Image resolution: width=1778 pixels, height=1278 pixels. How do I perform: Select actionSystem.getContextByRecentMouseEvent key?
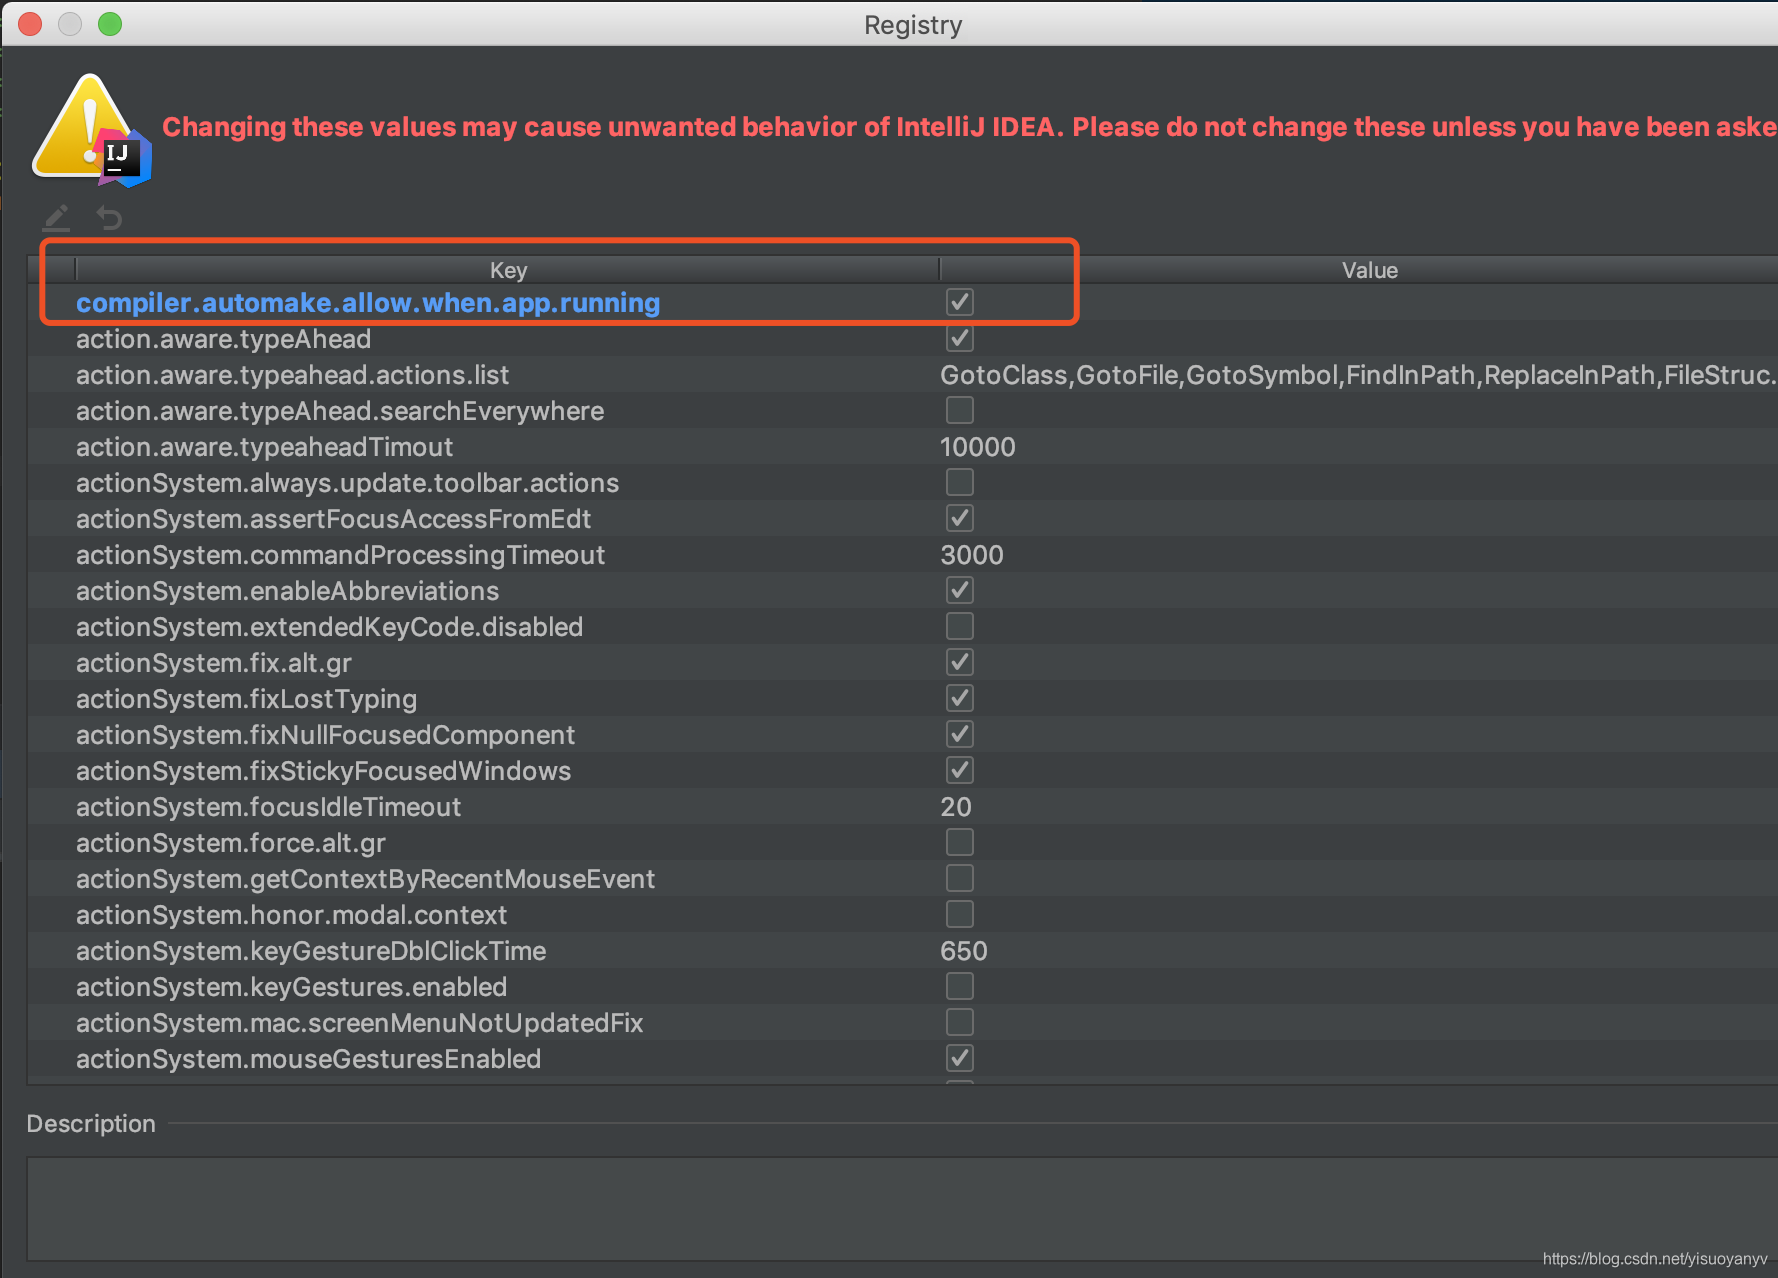365,879
